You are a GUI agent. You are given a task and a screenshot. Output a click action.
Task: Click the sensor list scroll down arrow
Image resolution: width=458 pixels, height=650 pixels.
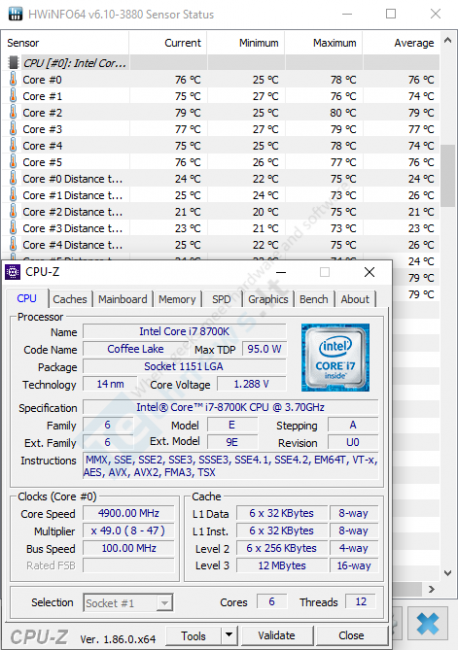448,573
